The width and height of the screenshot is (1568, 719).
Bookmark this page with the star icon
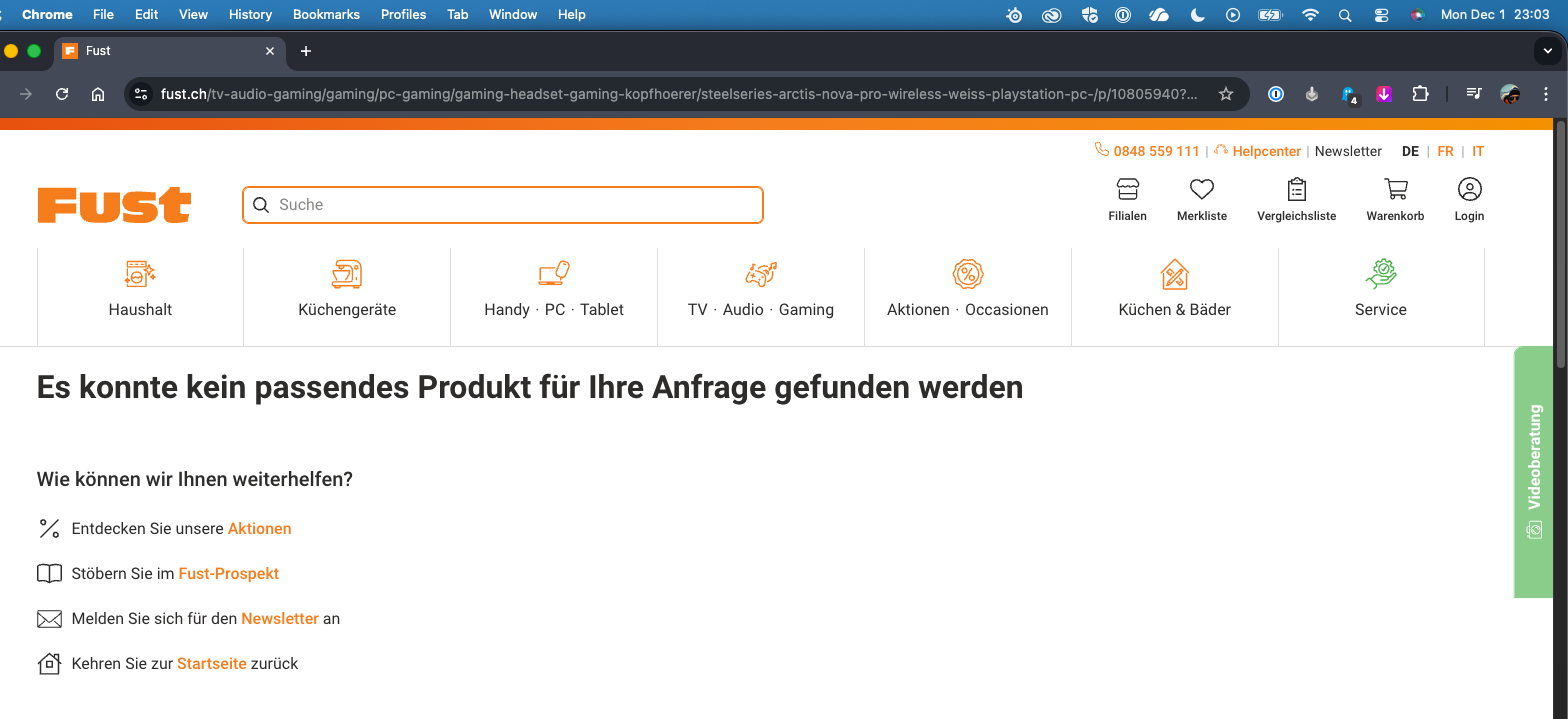[1226, 94]
